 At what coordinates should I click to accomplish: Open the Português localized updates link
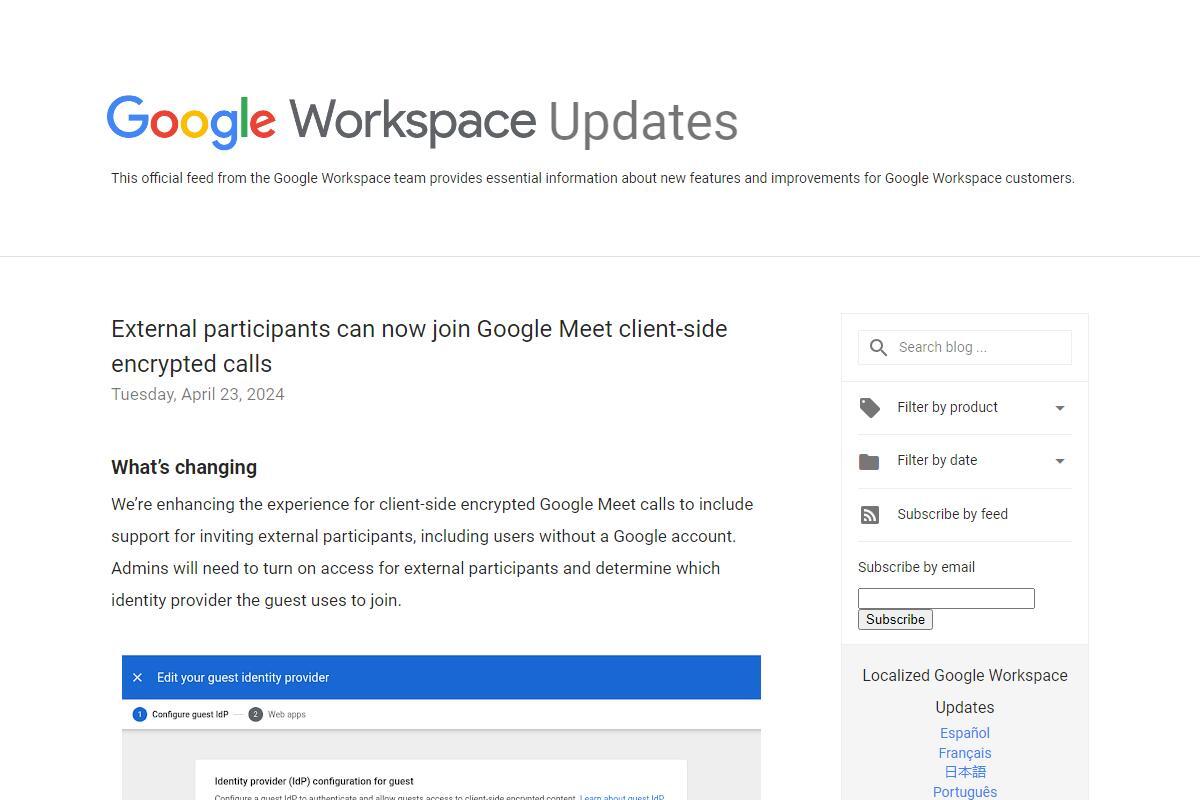click(x=965, y=792)
